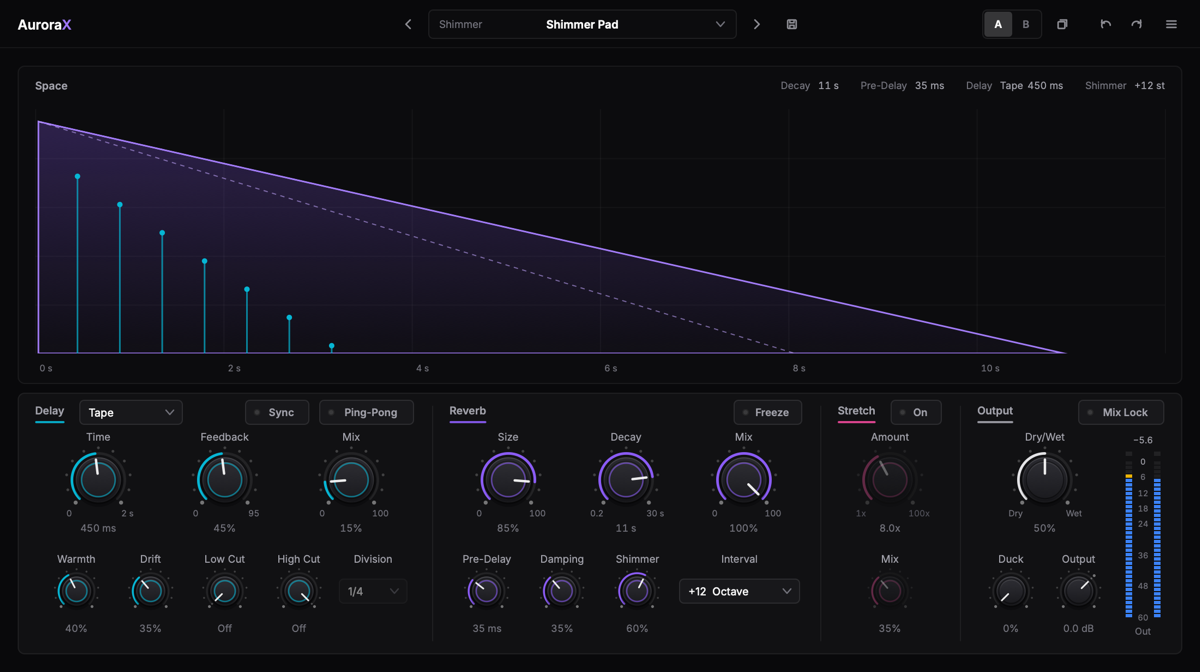Enable Ping-Pong delay mode
The width and height of the screenshot is (1200, 672).
(366, 412)
